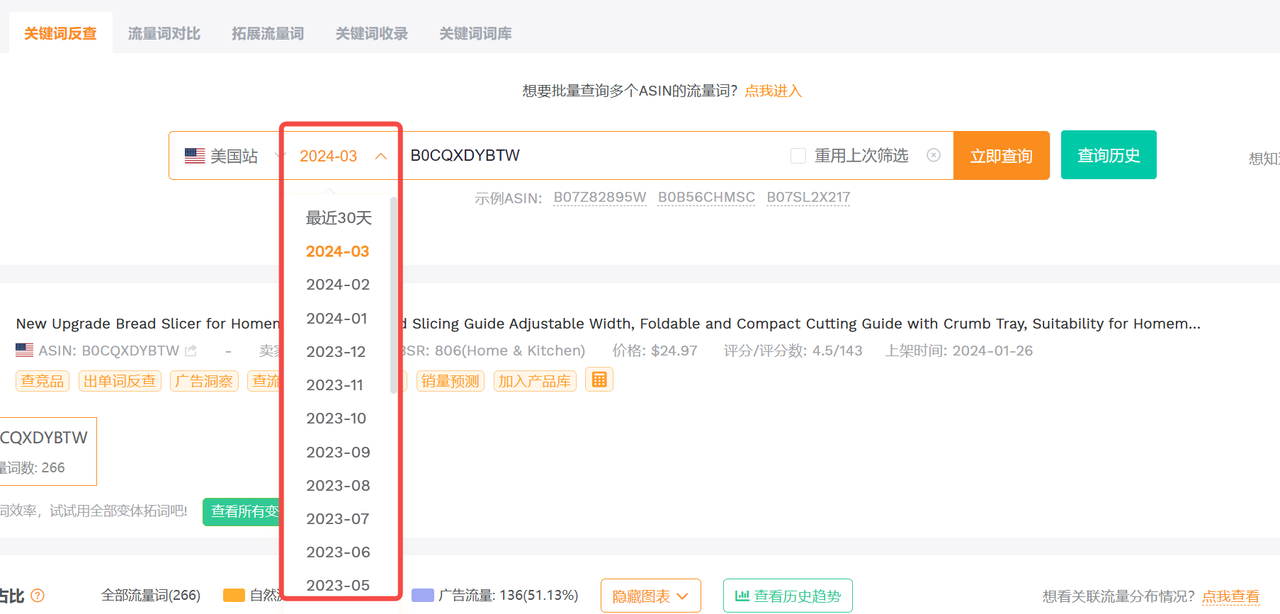Image resolution: width=1280 pixels, height=614 pixels.
Task: Expand the 隐藏图表 dropdown button
Action: click(651, 596)
